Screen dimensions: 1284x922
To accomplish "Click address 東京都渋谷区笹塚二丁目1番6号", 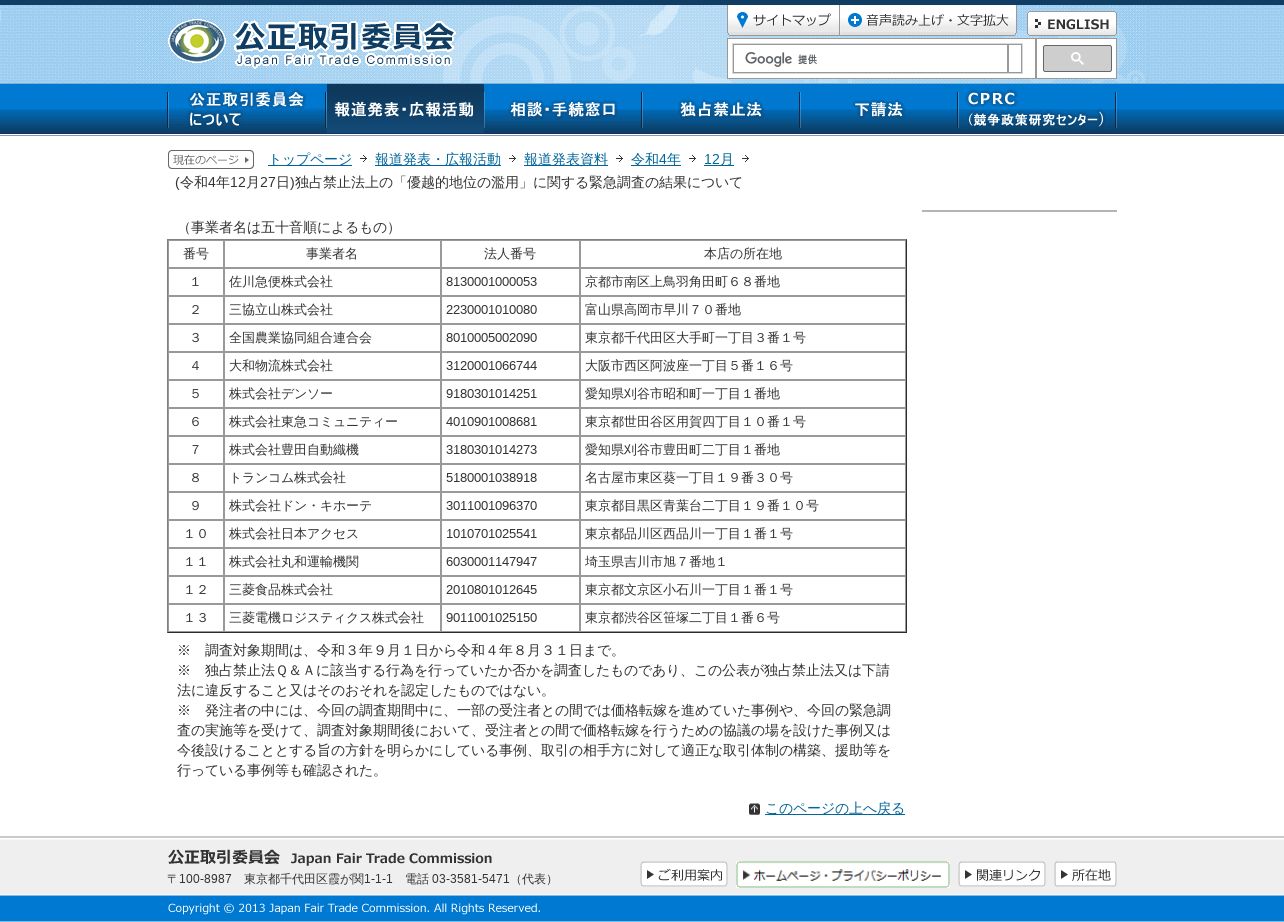I will coord(682,618).
